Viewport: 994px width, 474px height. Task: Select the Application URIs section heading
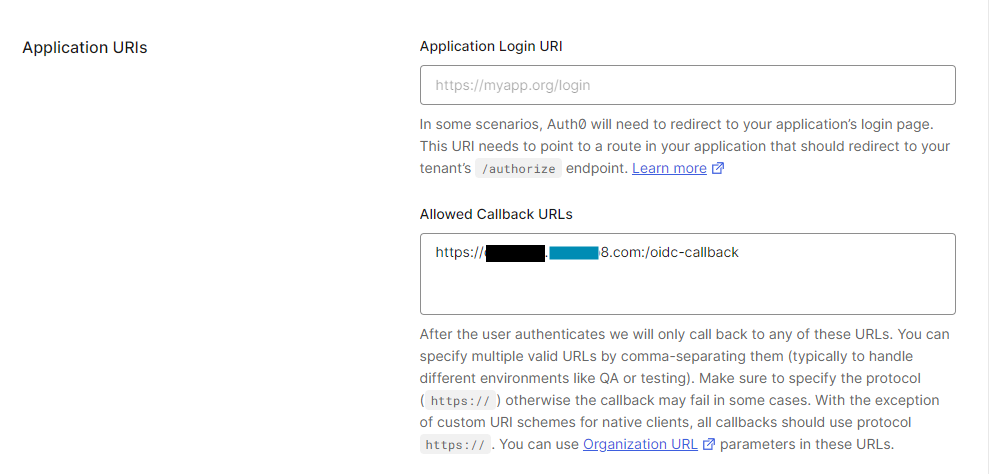coord(85,47)
